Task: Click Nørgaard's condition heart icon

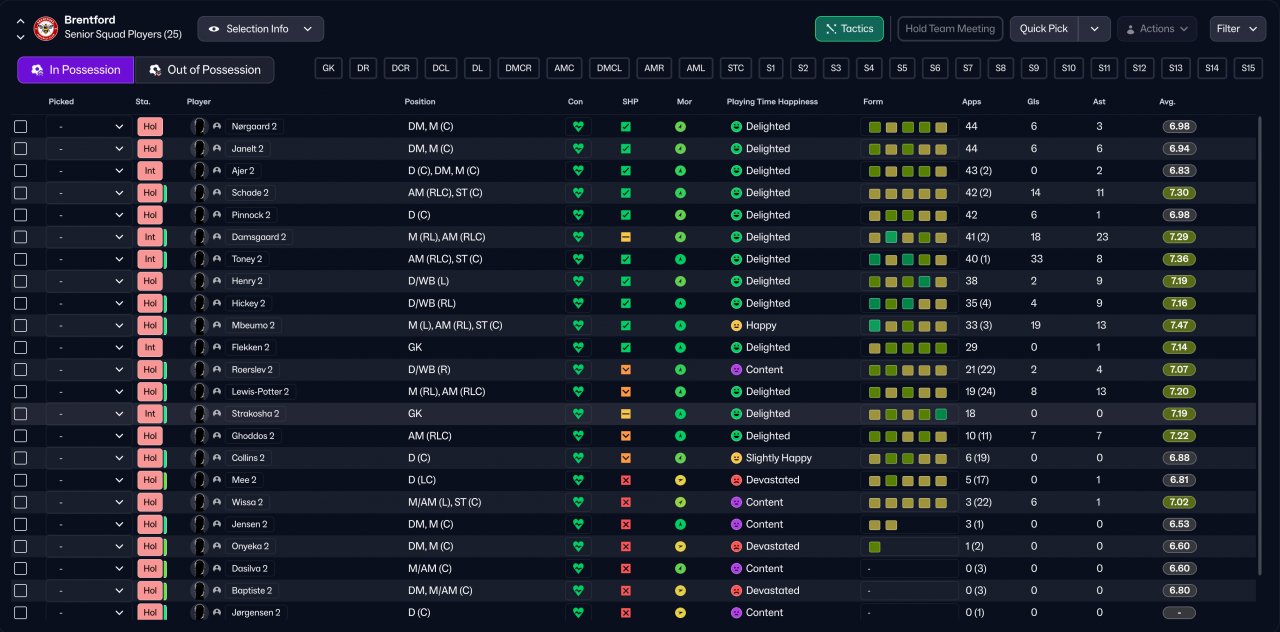Action: pos(577,127)
